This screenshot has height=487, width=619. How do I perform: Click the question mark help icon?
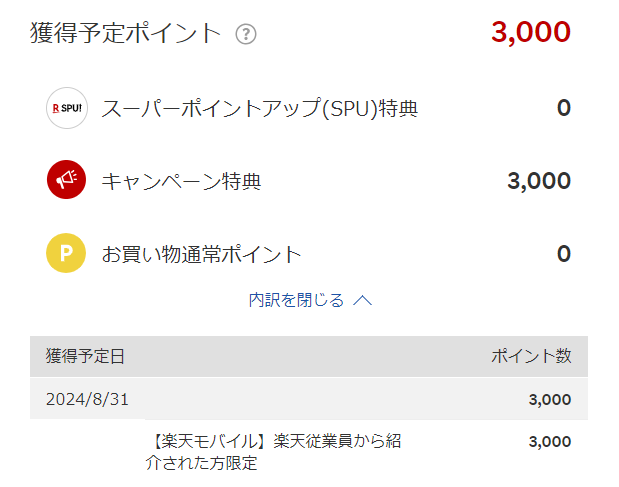pyautogui.click(x=246, y=34)
